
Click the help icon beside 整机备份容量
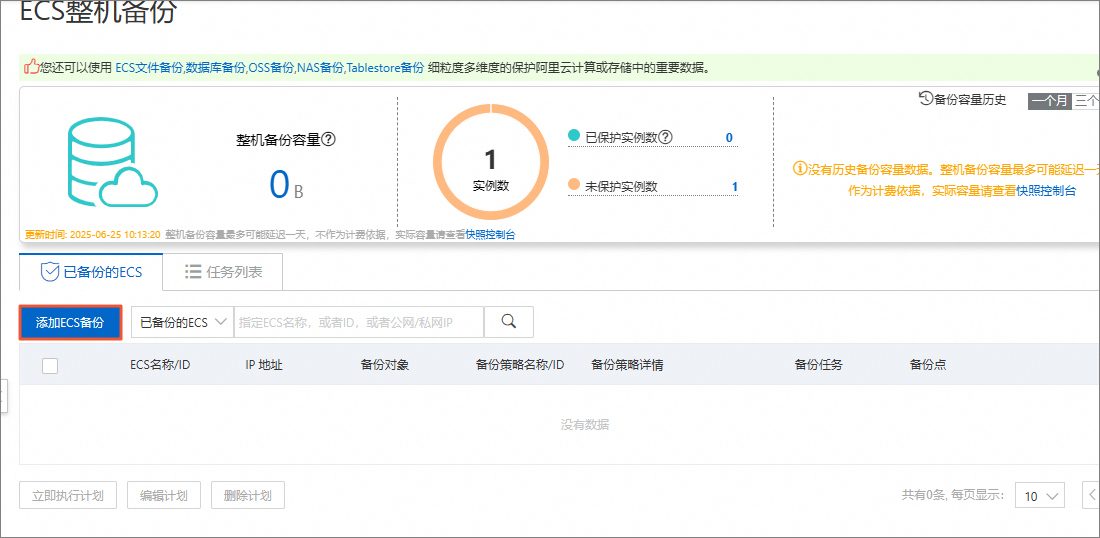(328, 140)
